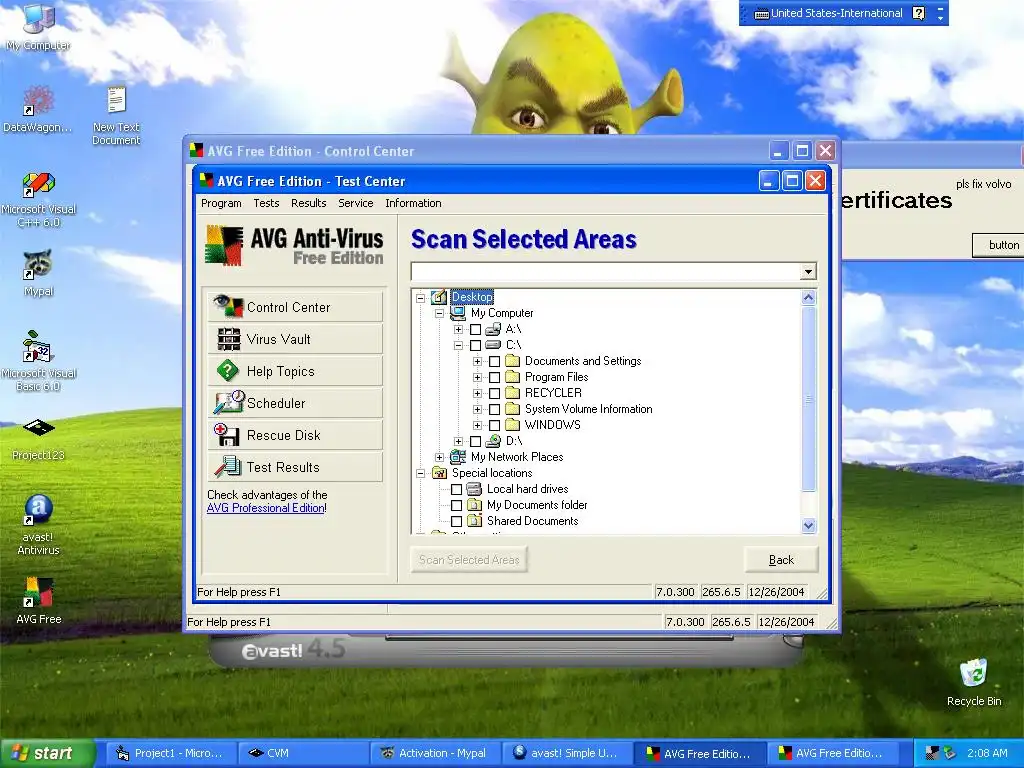The width and height of the screenshot is (1024, 768).
Task: Click the Desktop icon in the tree
Action: point(439,297)
